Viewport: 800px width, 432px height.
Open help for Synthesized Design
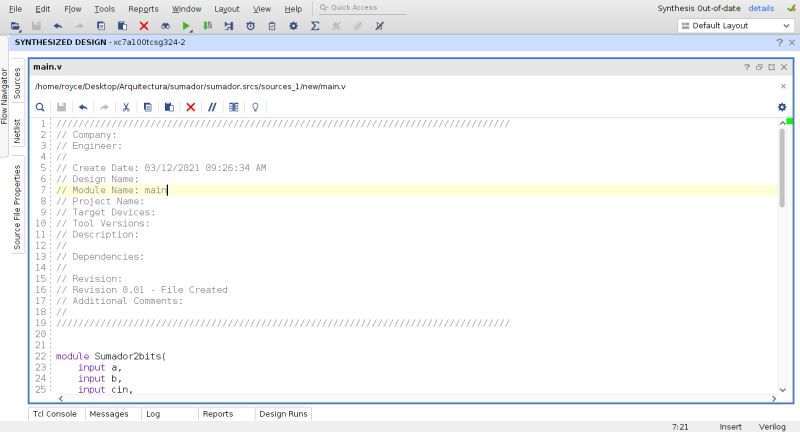pos(779,43)
